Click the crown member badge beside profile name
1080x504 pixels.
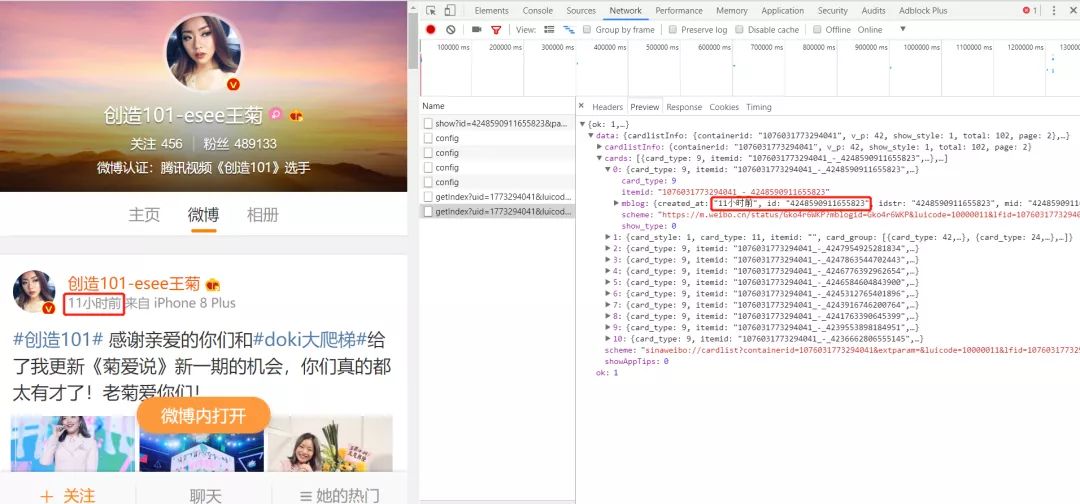296,115
